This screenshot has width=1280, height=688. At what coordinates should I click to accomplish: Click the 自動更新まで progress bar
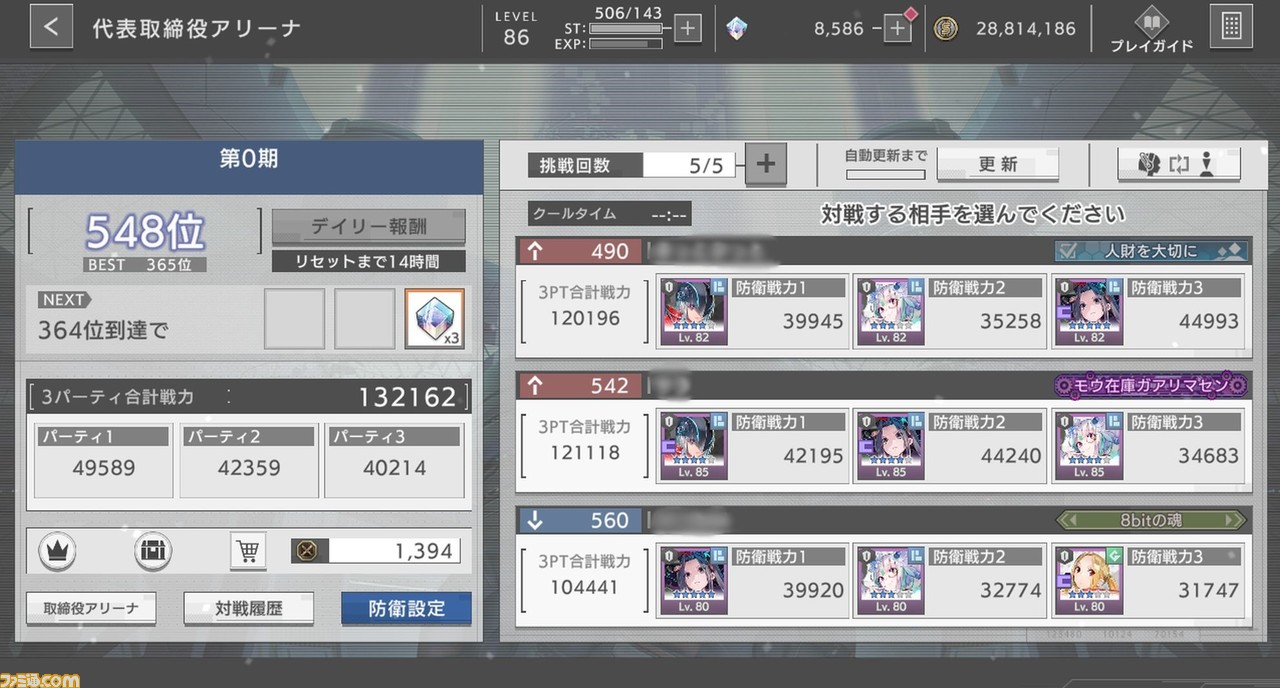click(885, 174)
